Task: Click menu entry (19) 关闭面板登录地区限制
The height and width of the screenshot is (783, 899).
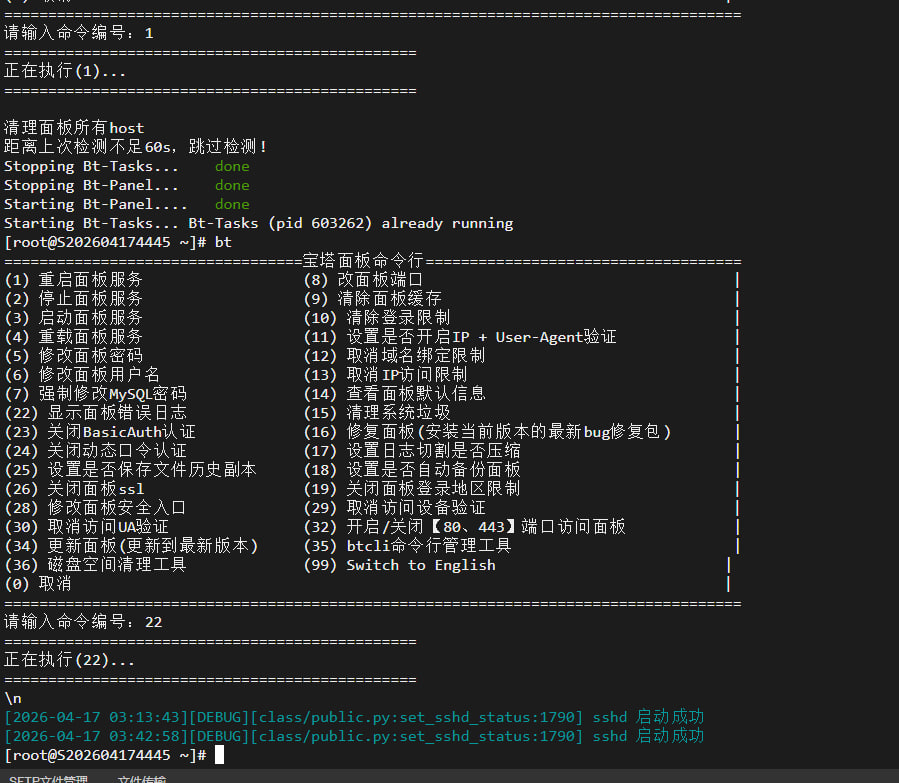Action: coord(412,488)
